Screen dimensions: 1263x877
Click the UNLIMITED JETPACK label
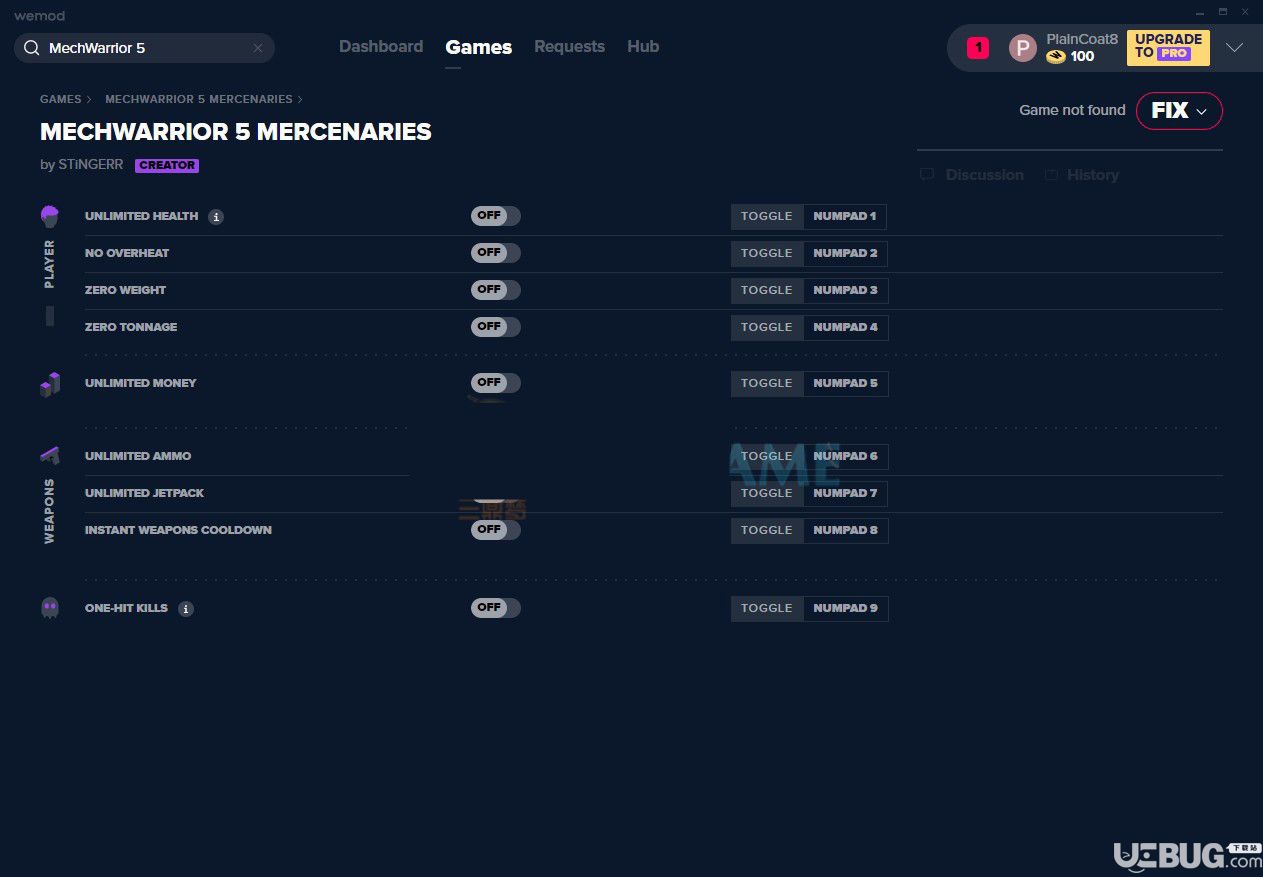145,493
